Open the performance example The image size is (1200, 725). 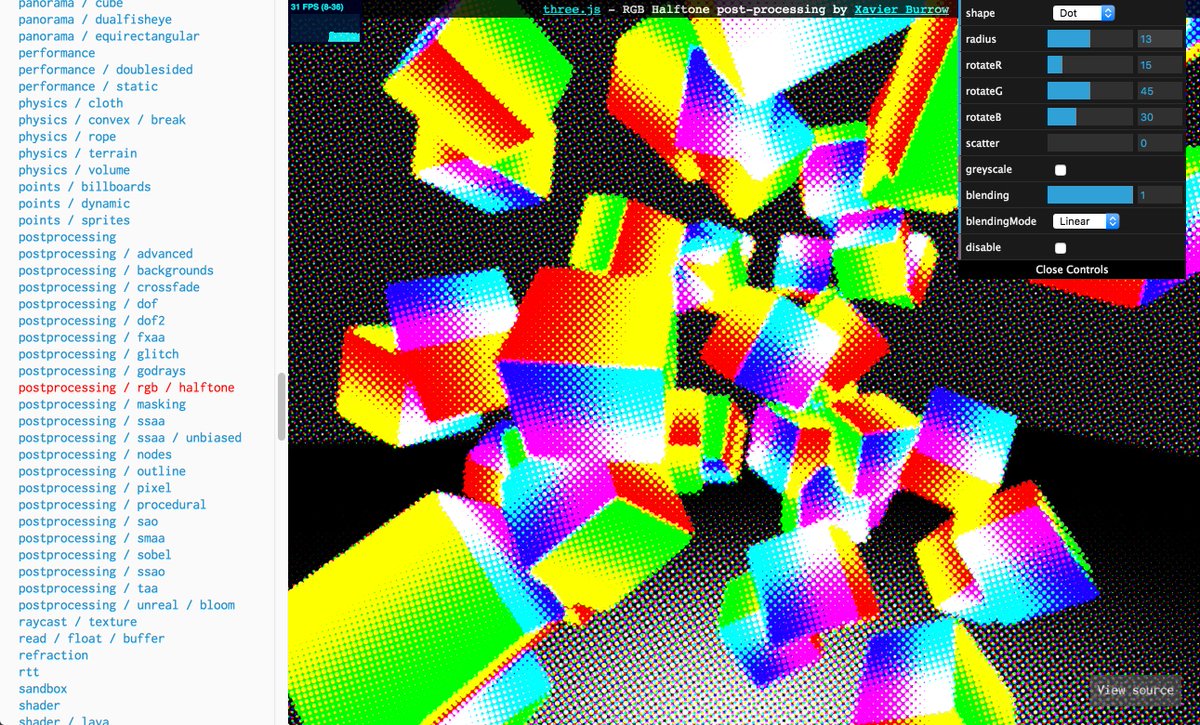pyautogui.click(x=57, y=53)
